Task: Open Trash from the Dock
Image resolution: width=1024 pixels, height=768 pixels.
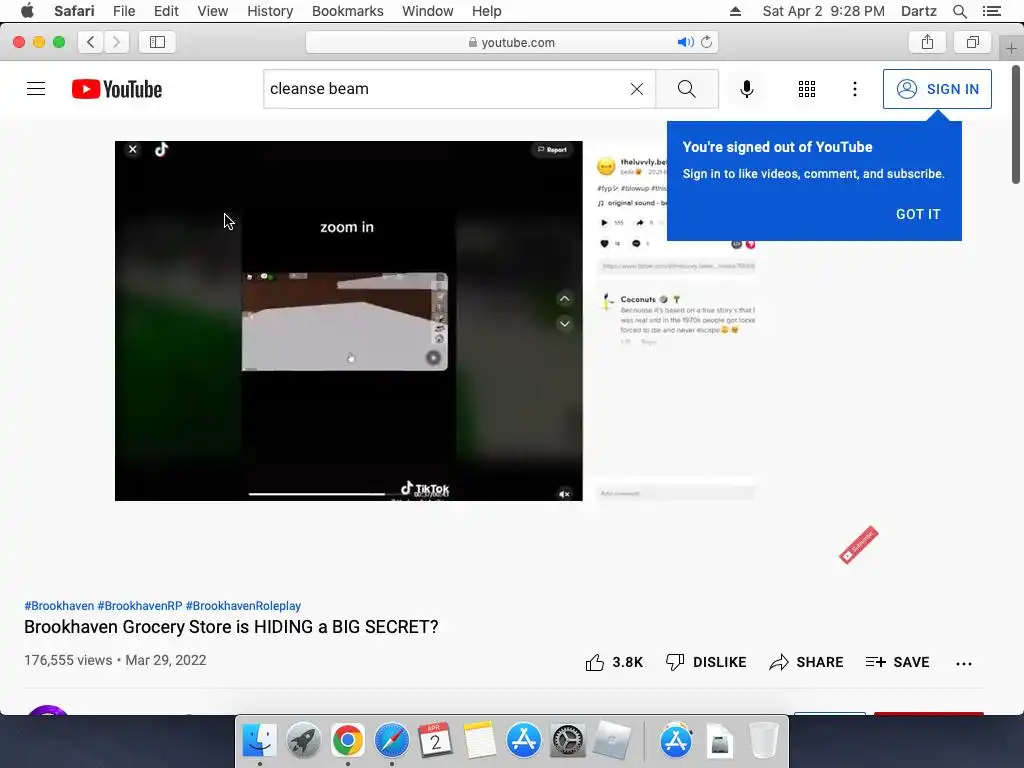Action: [763, 741]
